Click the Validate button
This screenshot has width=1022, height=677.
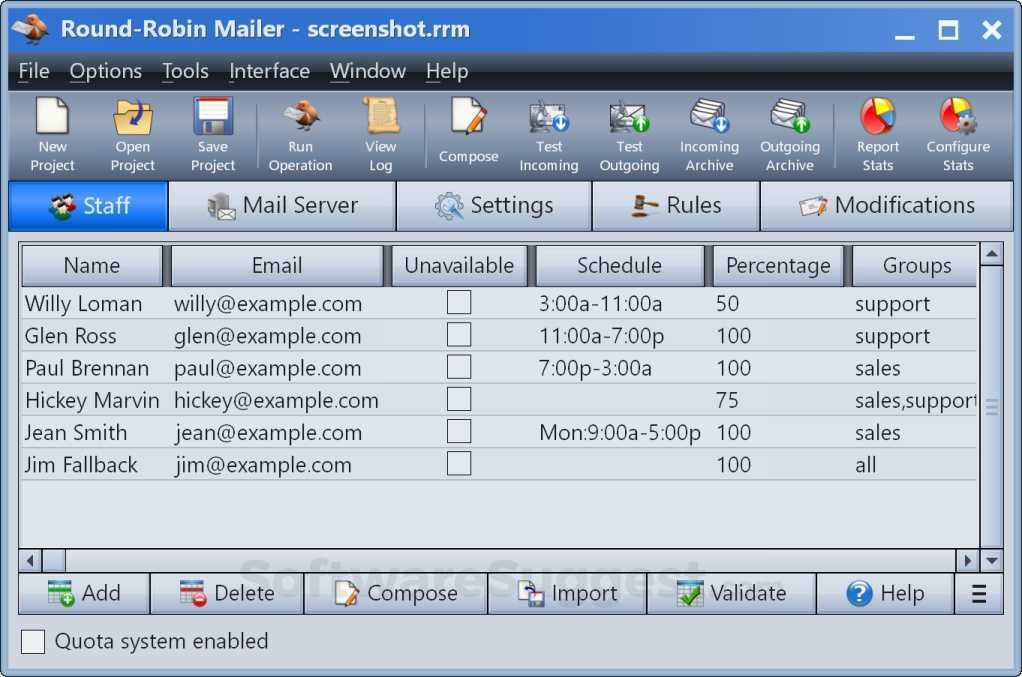731,594
